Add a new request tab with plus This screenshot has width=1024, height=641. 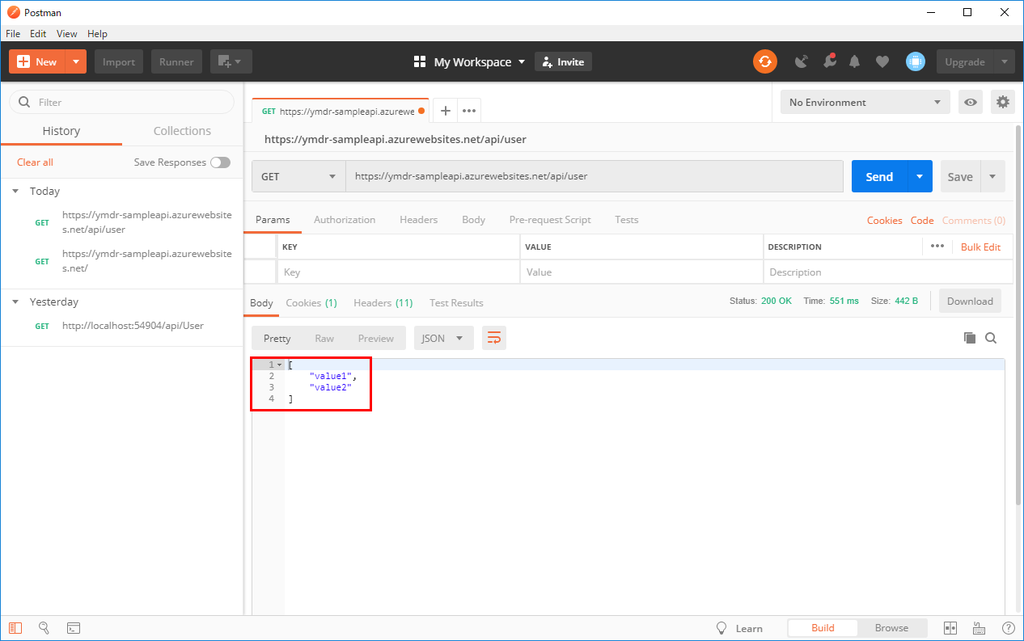pos(445,111)
